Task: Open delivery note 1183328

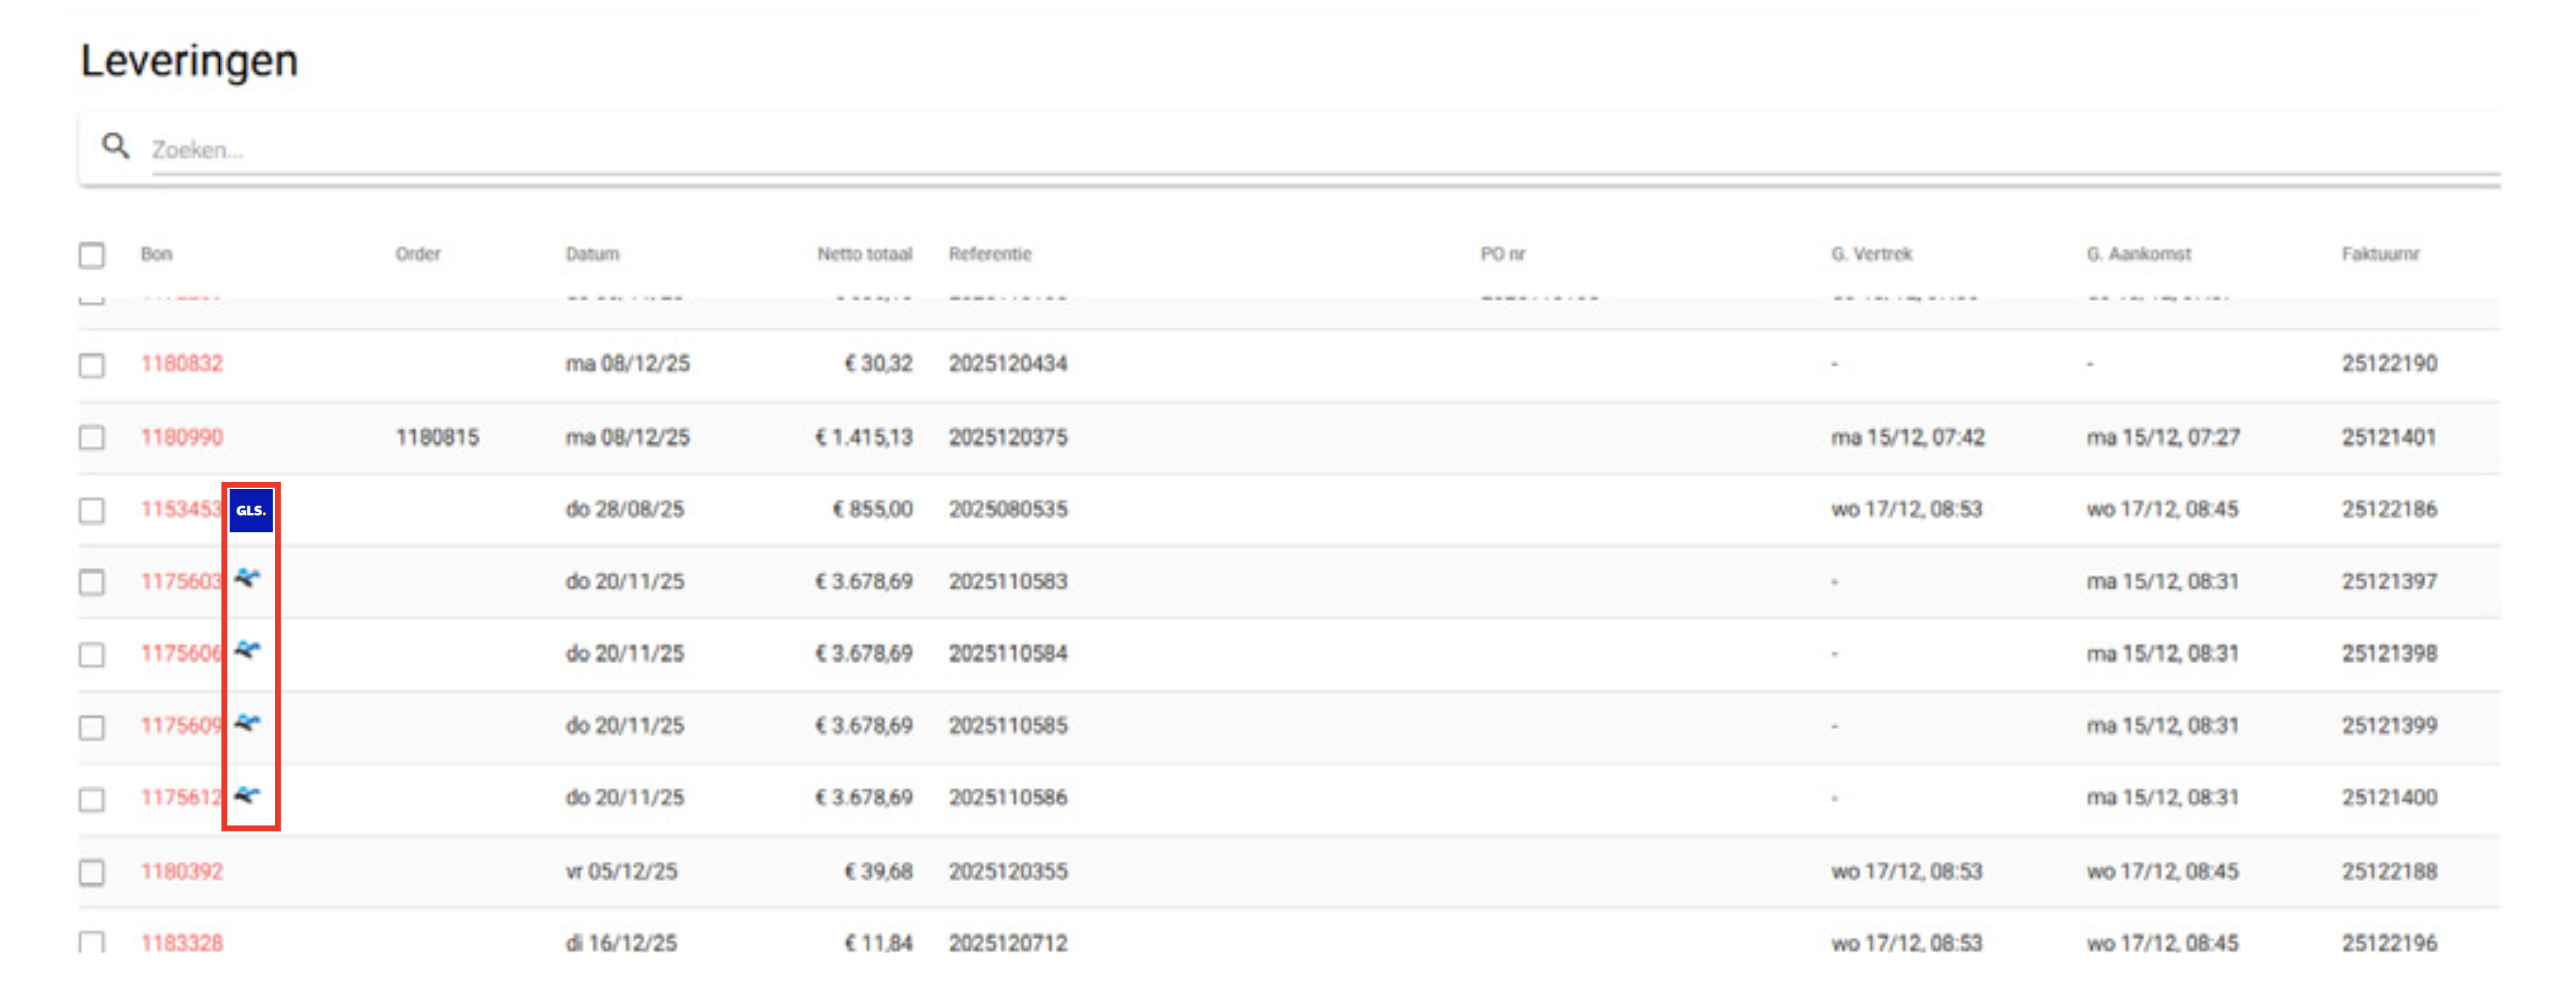Action: point(182,942)
